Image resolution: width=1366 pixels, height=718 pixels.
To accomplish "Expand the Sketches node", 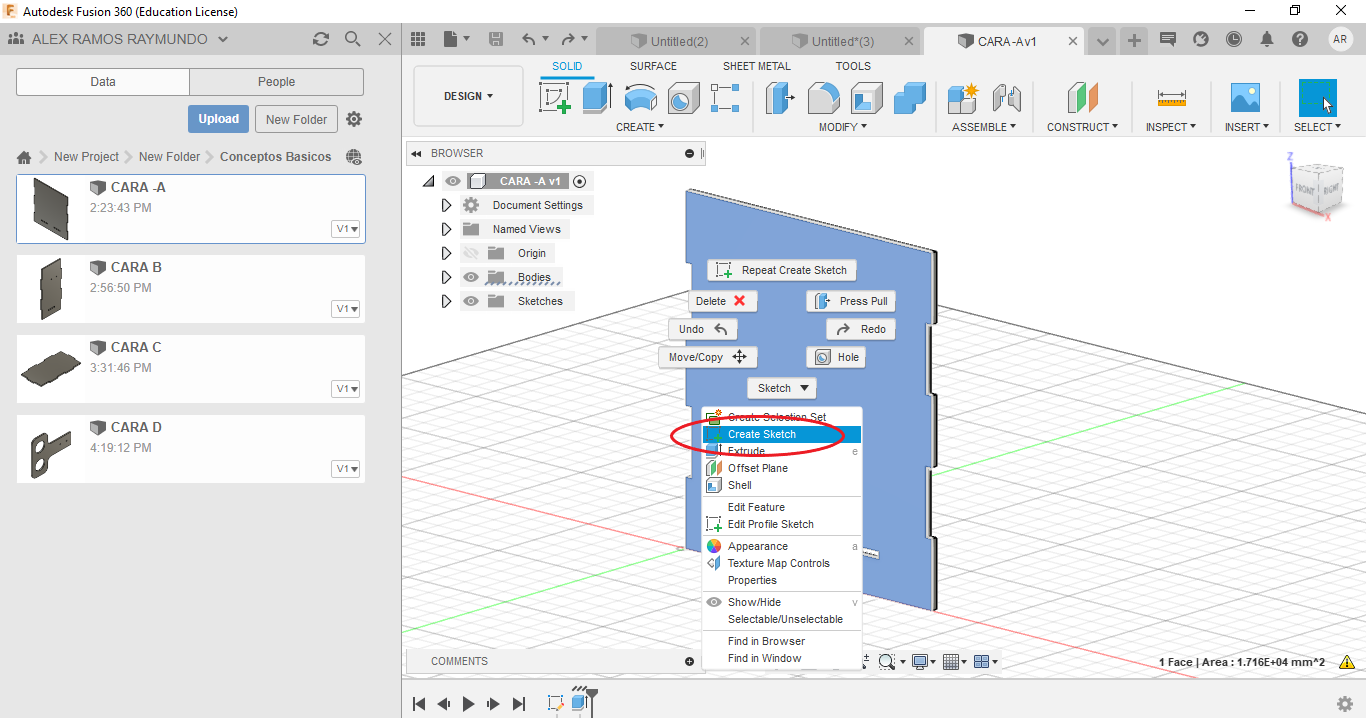I will pos(447,301).
